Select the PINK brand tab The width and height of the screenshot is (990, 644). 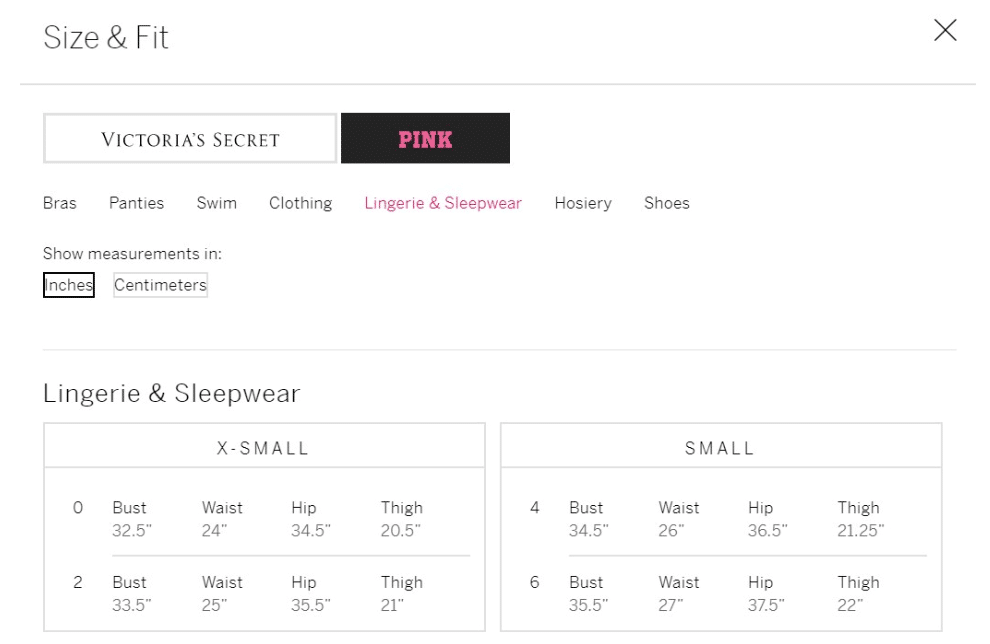click(x=425, y=139)
